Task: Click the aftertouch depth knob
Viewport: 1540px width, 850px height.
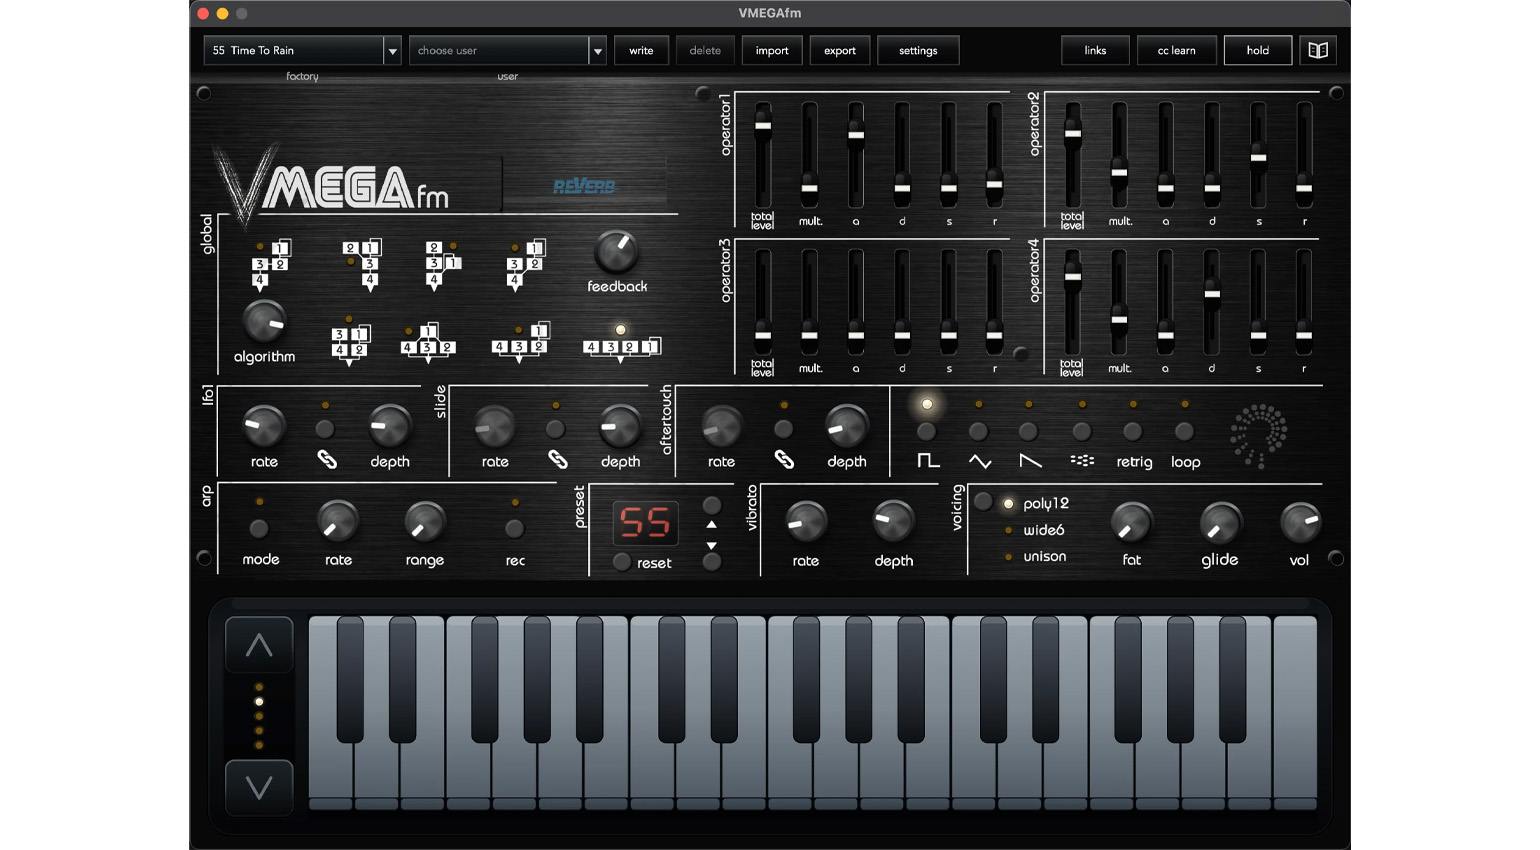Action: [x=846, y=426]
